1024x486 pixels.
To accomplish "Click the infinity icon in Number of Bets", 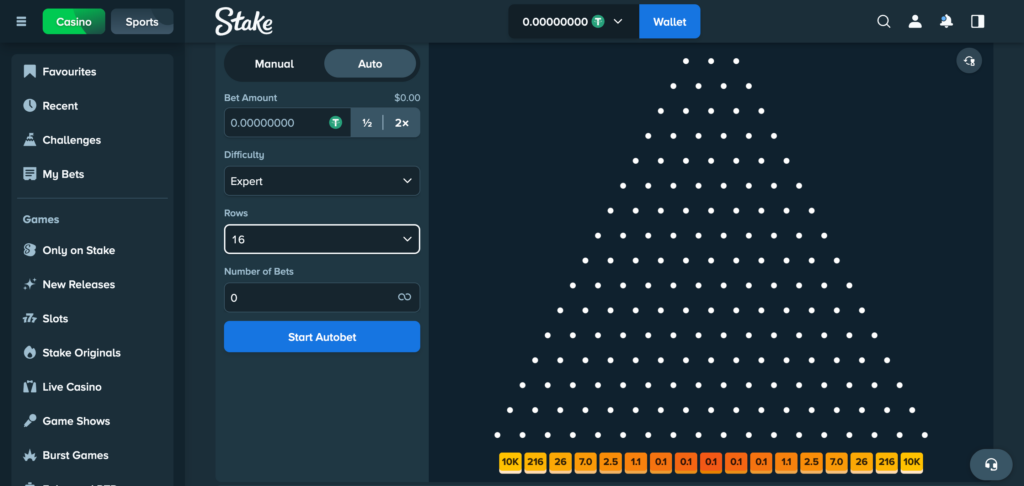I will click(404, 297).
